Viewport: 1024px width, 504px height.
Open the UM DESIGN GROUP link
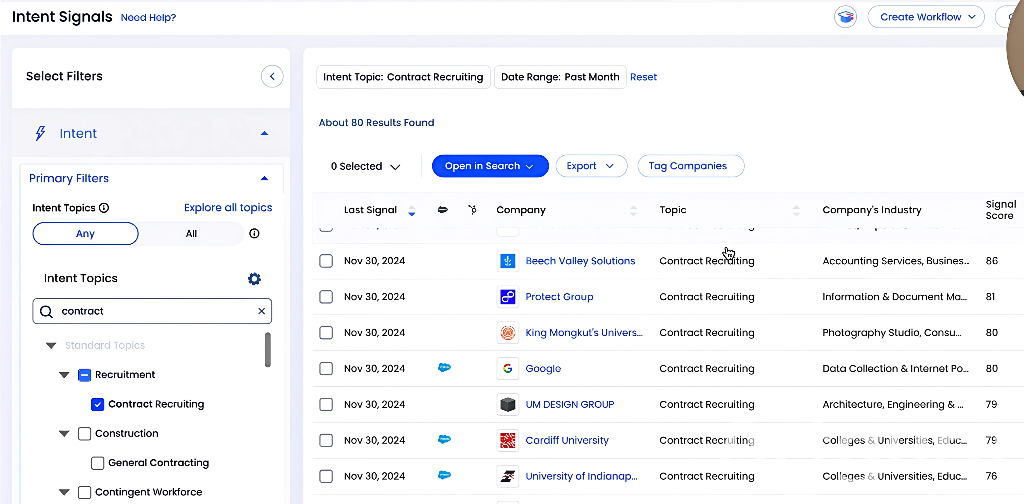569,405
